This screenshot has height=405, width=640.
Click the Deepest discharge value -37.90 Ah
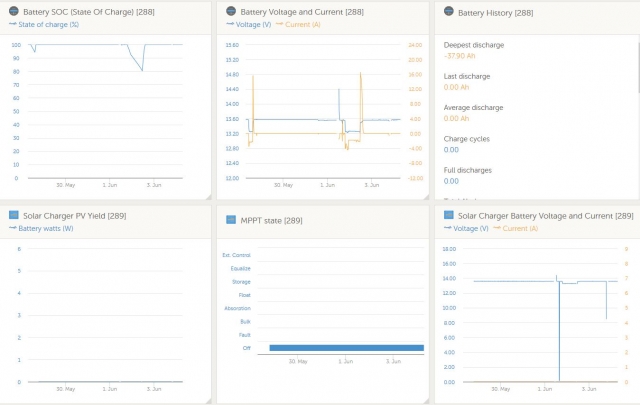(x=460, y=56)
